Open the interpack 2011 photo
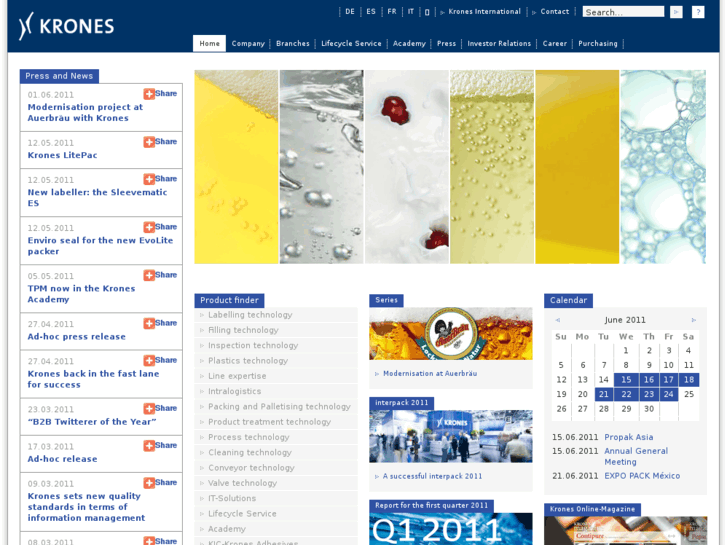The width and height of the screenshot is (727, 545). [x=451, y=436]
